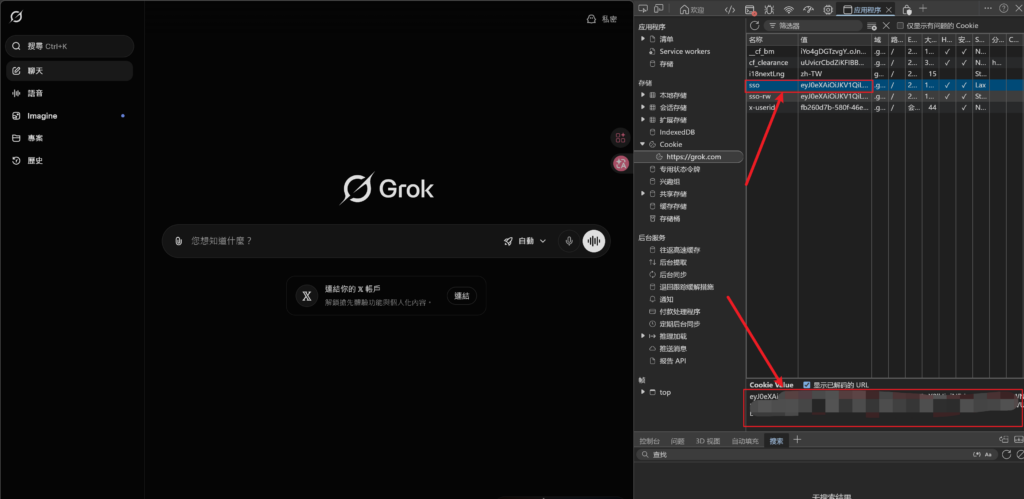Click the microphone dictation icon
Image resolution: width=1024 pixels, height=499 pixels.
tap(568, 241)
